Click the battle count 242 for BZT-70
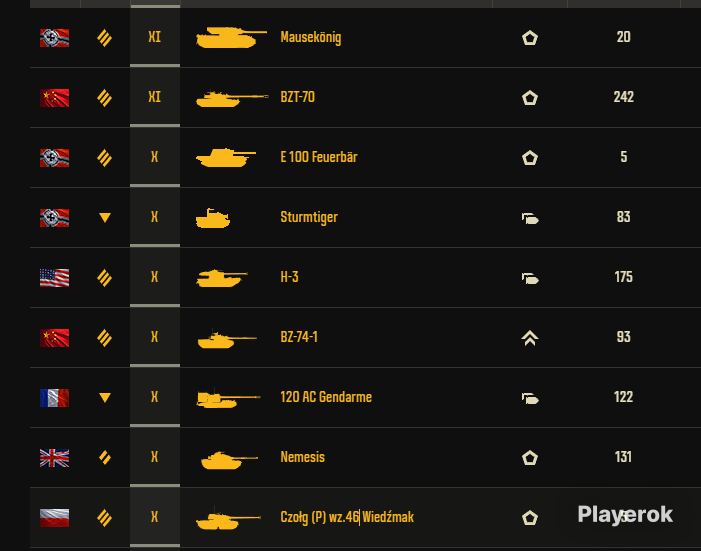Screen dimensions: 701x551 (624, 97)
